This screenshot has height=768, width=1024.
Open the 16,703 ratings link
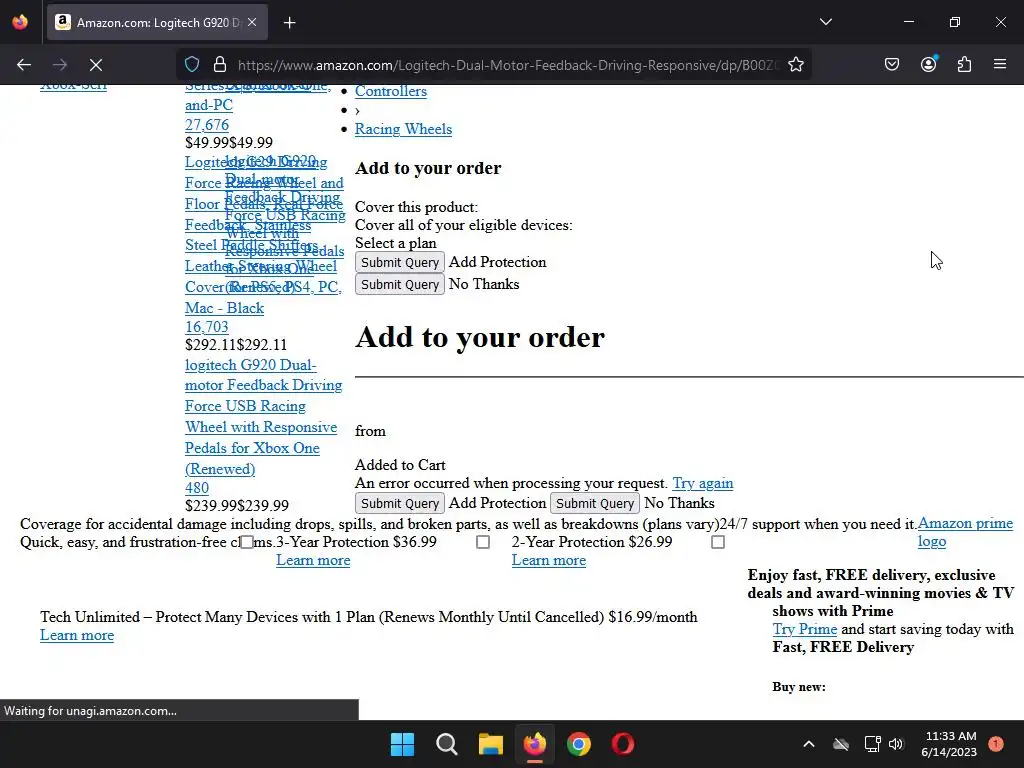pos(206,327)
